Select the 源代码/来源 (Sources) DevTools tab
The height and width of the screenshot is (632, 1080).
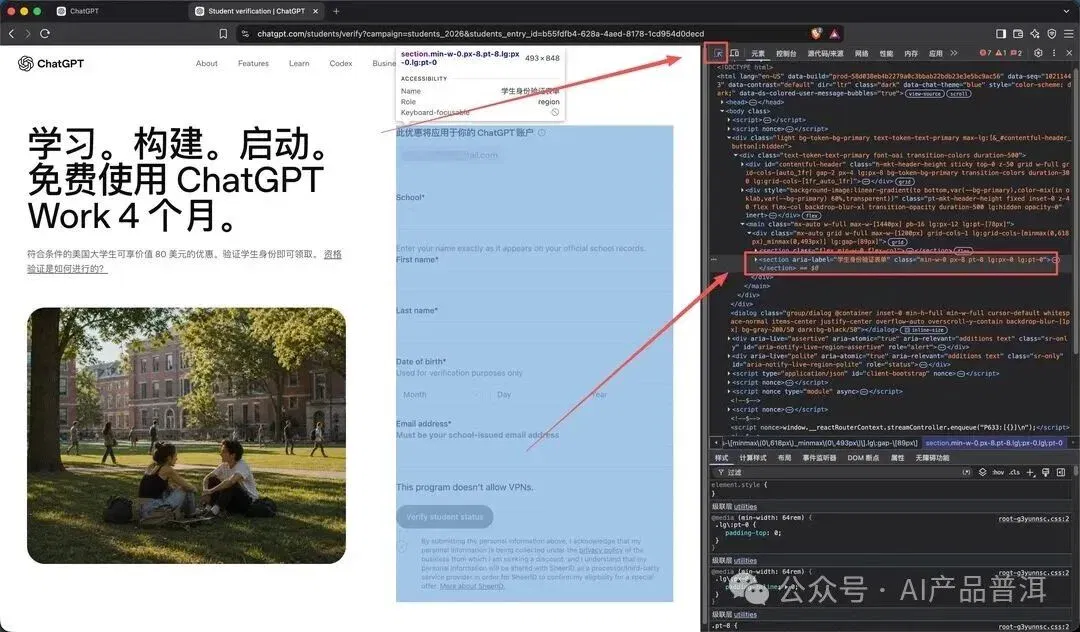[x=825, y=53]
